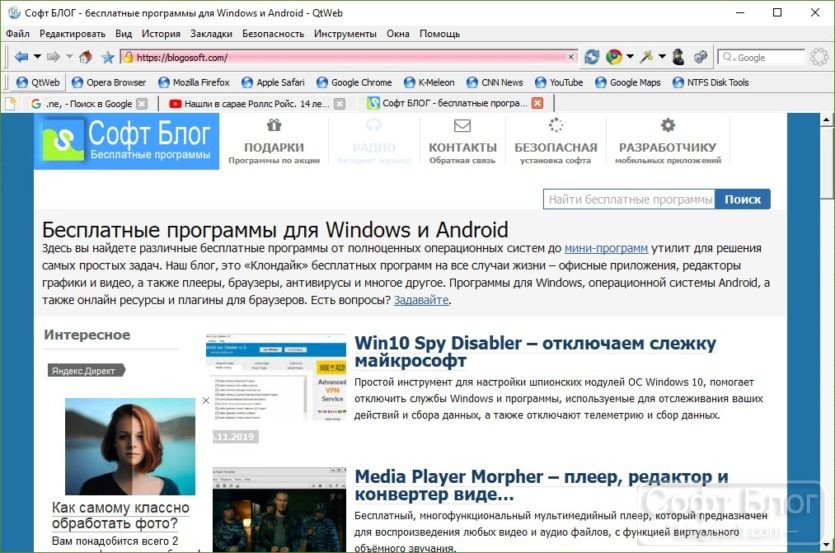Open the Закладки menu
Image resolution: width=835 pixels, height=553 pixels.
pos(211,34)
